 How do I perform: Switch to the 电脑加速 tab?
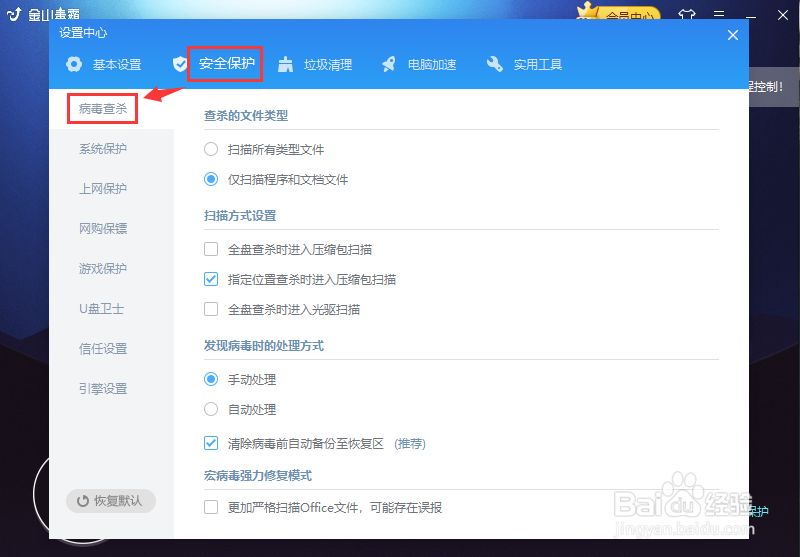coord(432,65)
